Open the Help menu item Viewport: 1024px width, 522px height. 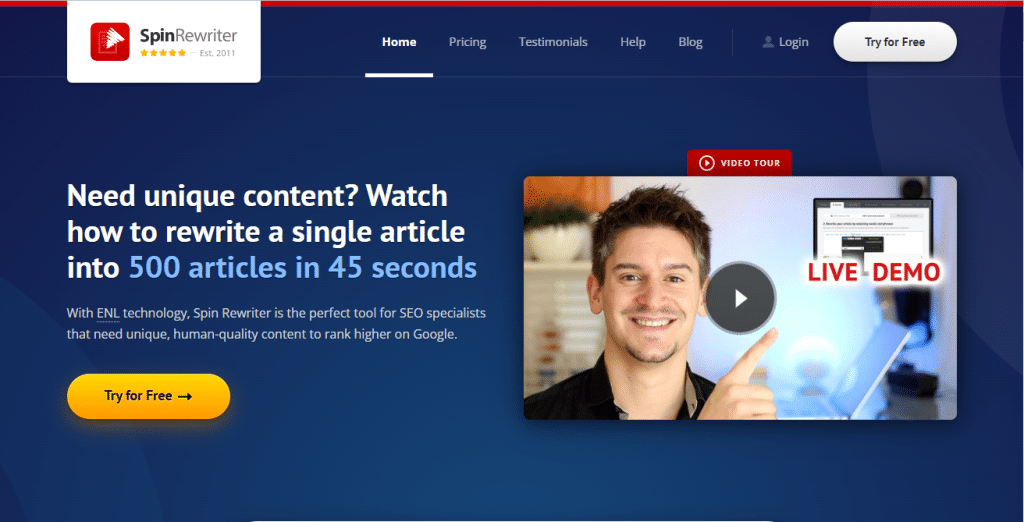click(x=632, y=42)
